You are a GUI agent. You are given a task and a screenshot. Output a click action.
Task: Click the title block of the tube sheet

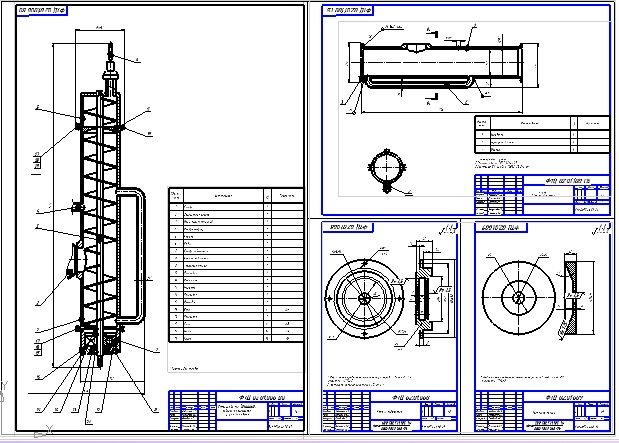pyautogui.click(x=540, y=196)
